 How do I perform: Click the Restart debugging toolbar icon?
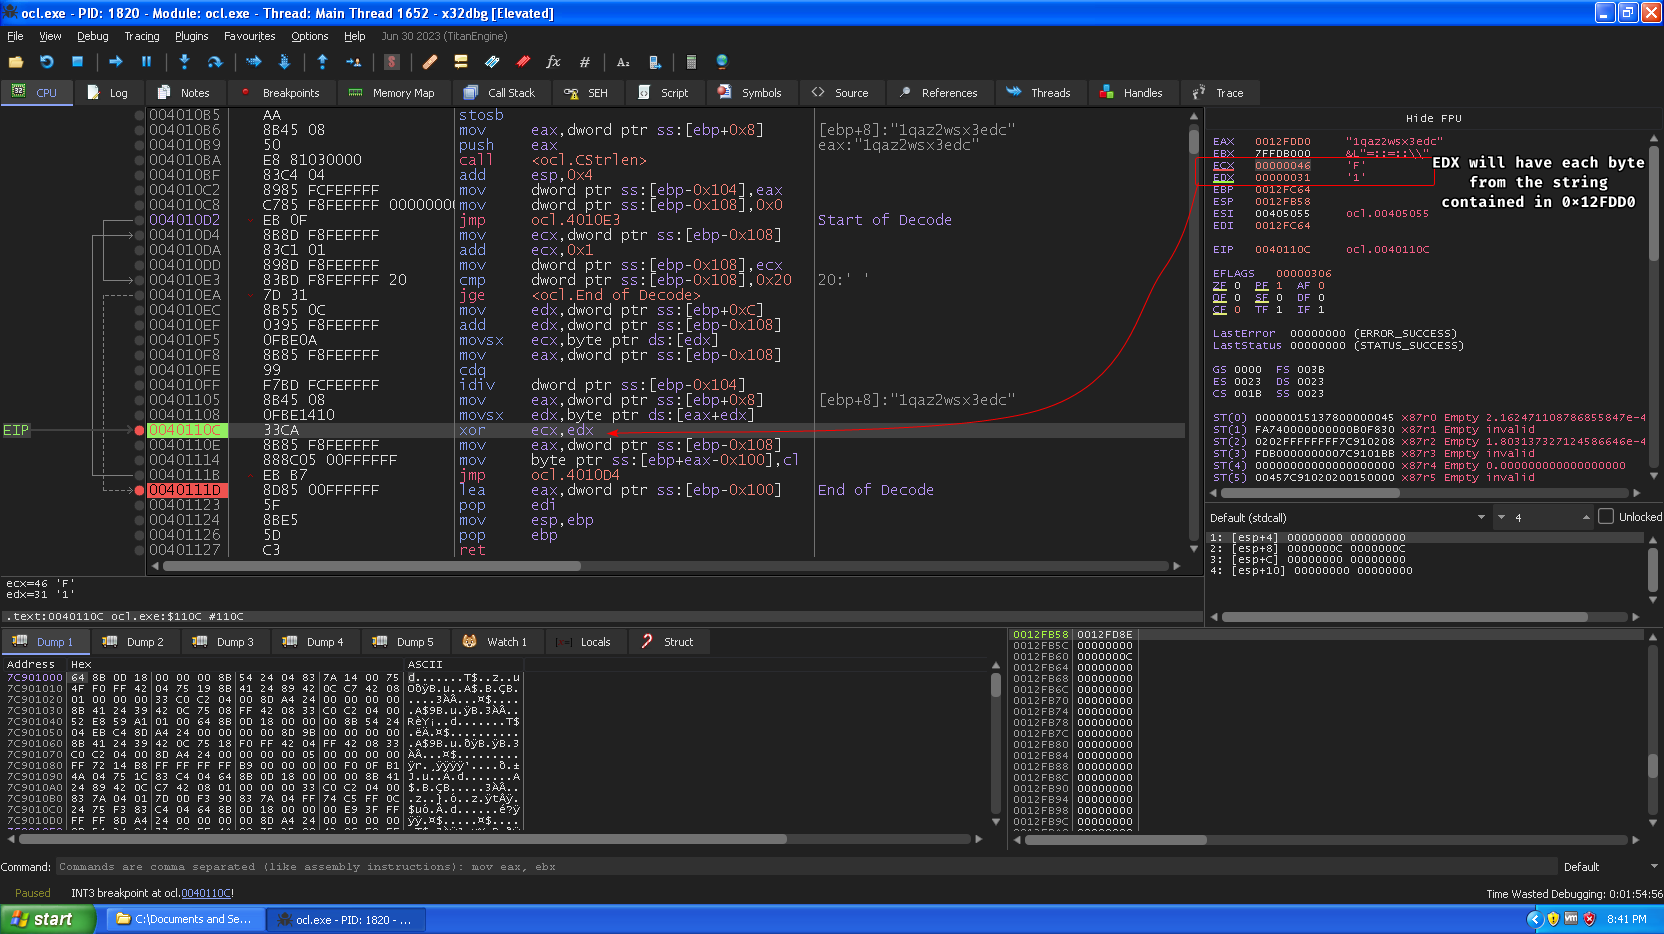[x=47, y=62]
